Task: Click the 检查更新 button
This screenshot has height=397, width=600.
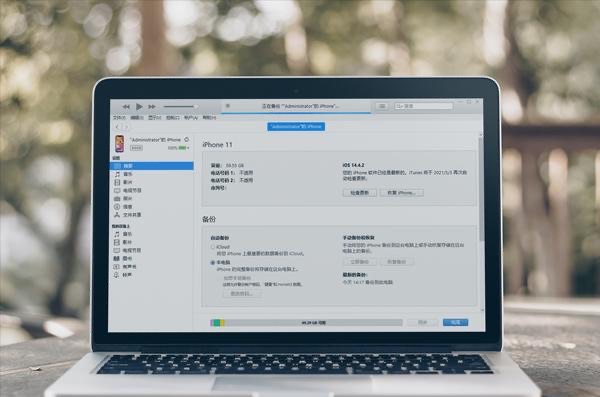Action: pos(359,193)
